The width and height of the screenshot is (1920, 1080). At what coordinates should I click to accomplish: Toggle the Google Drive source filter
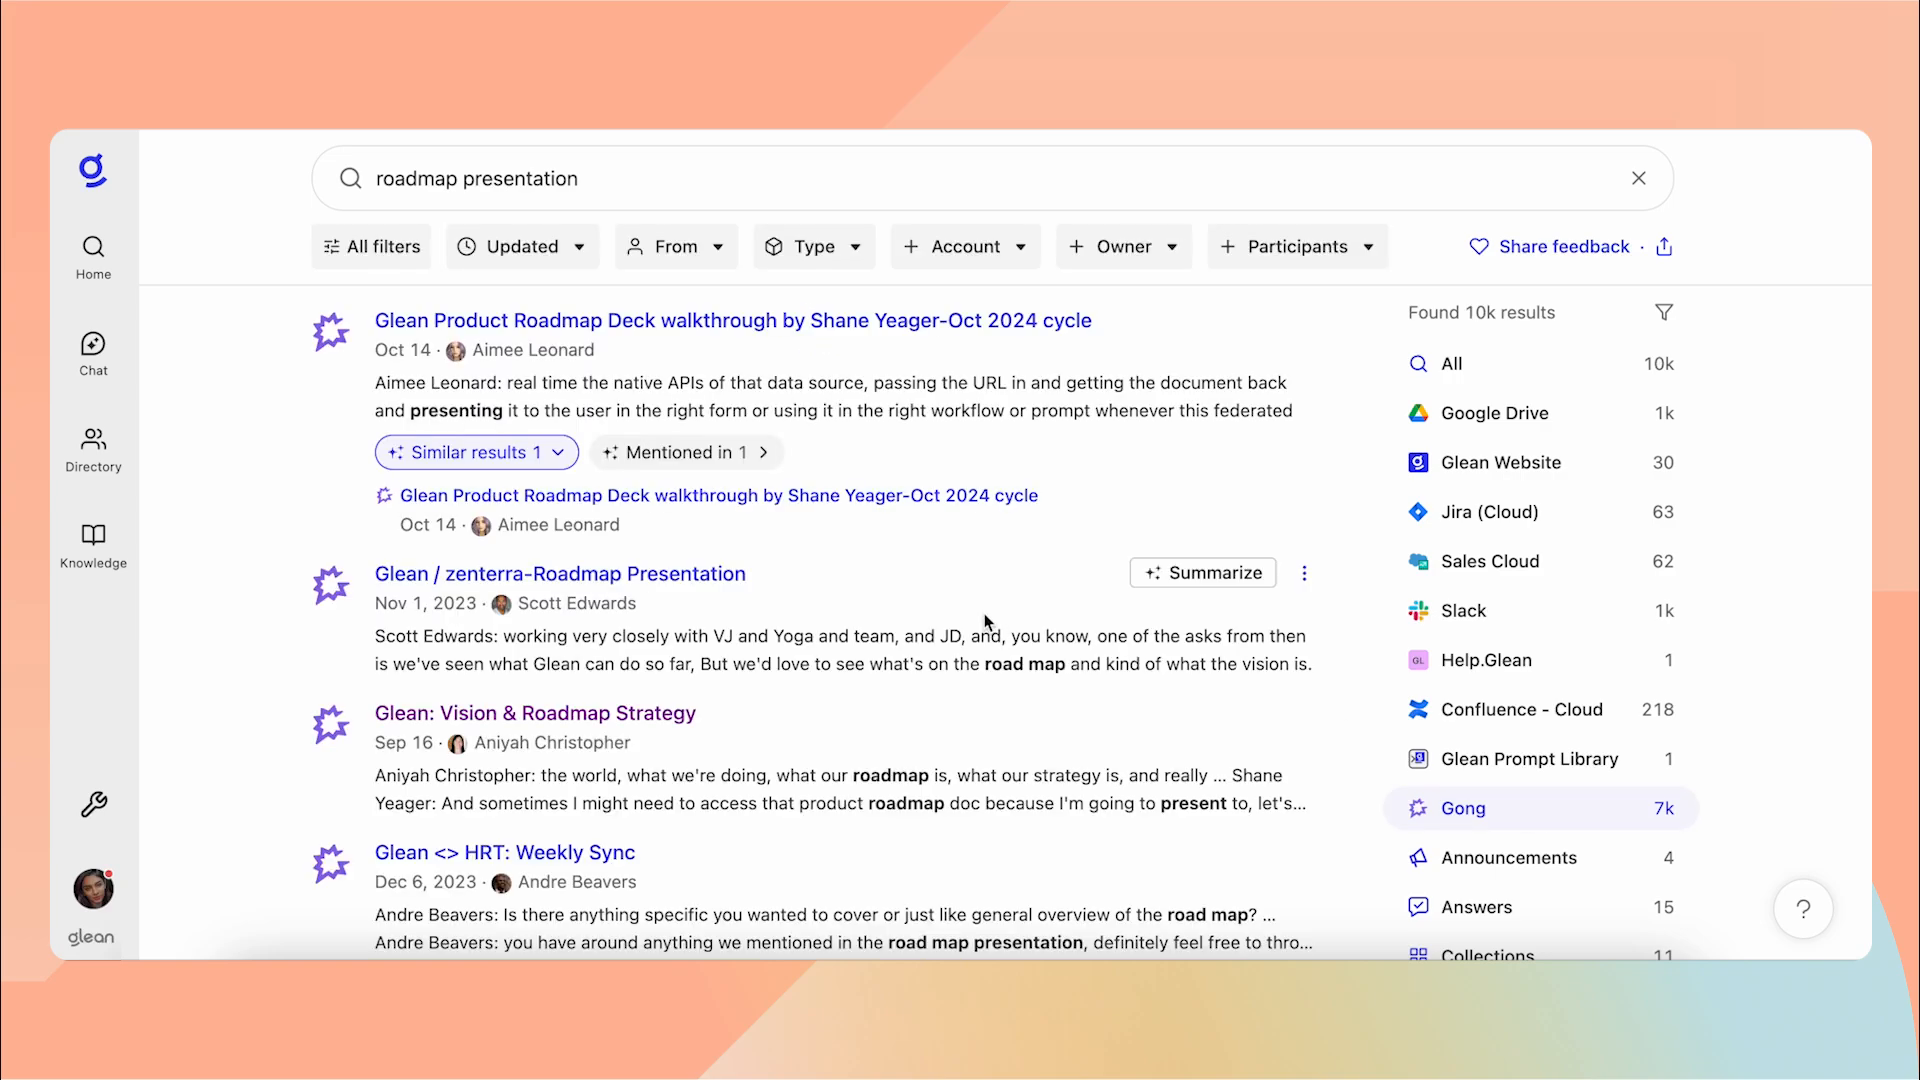[x=1494, y=412]
